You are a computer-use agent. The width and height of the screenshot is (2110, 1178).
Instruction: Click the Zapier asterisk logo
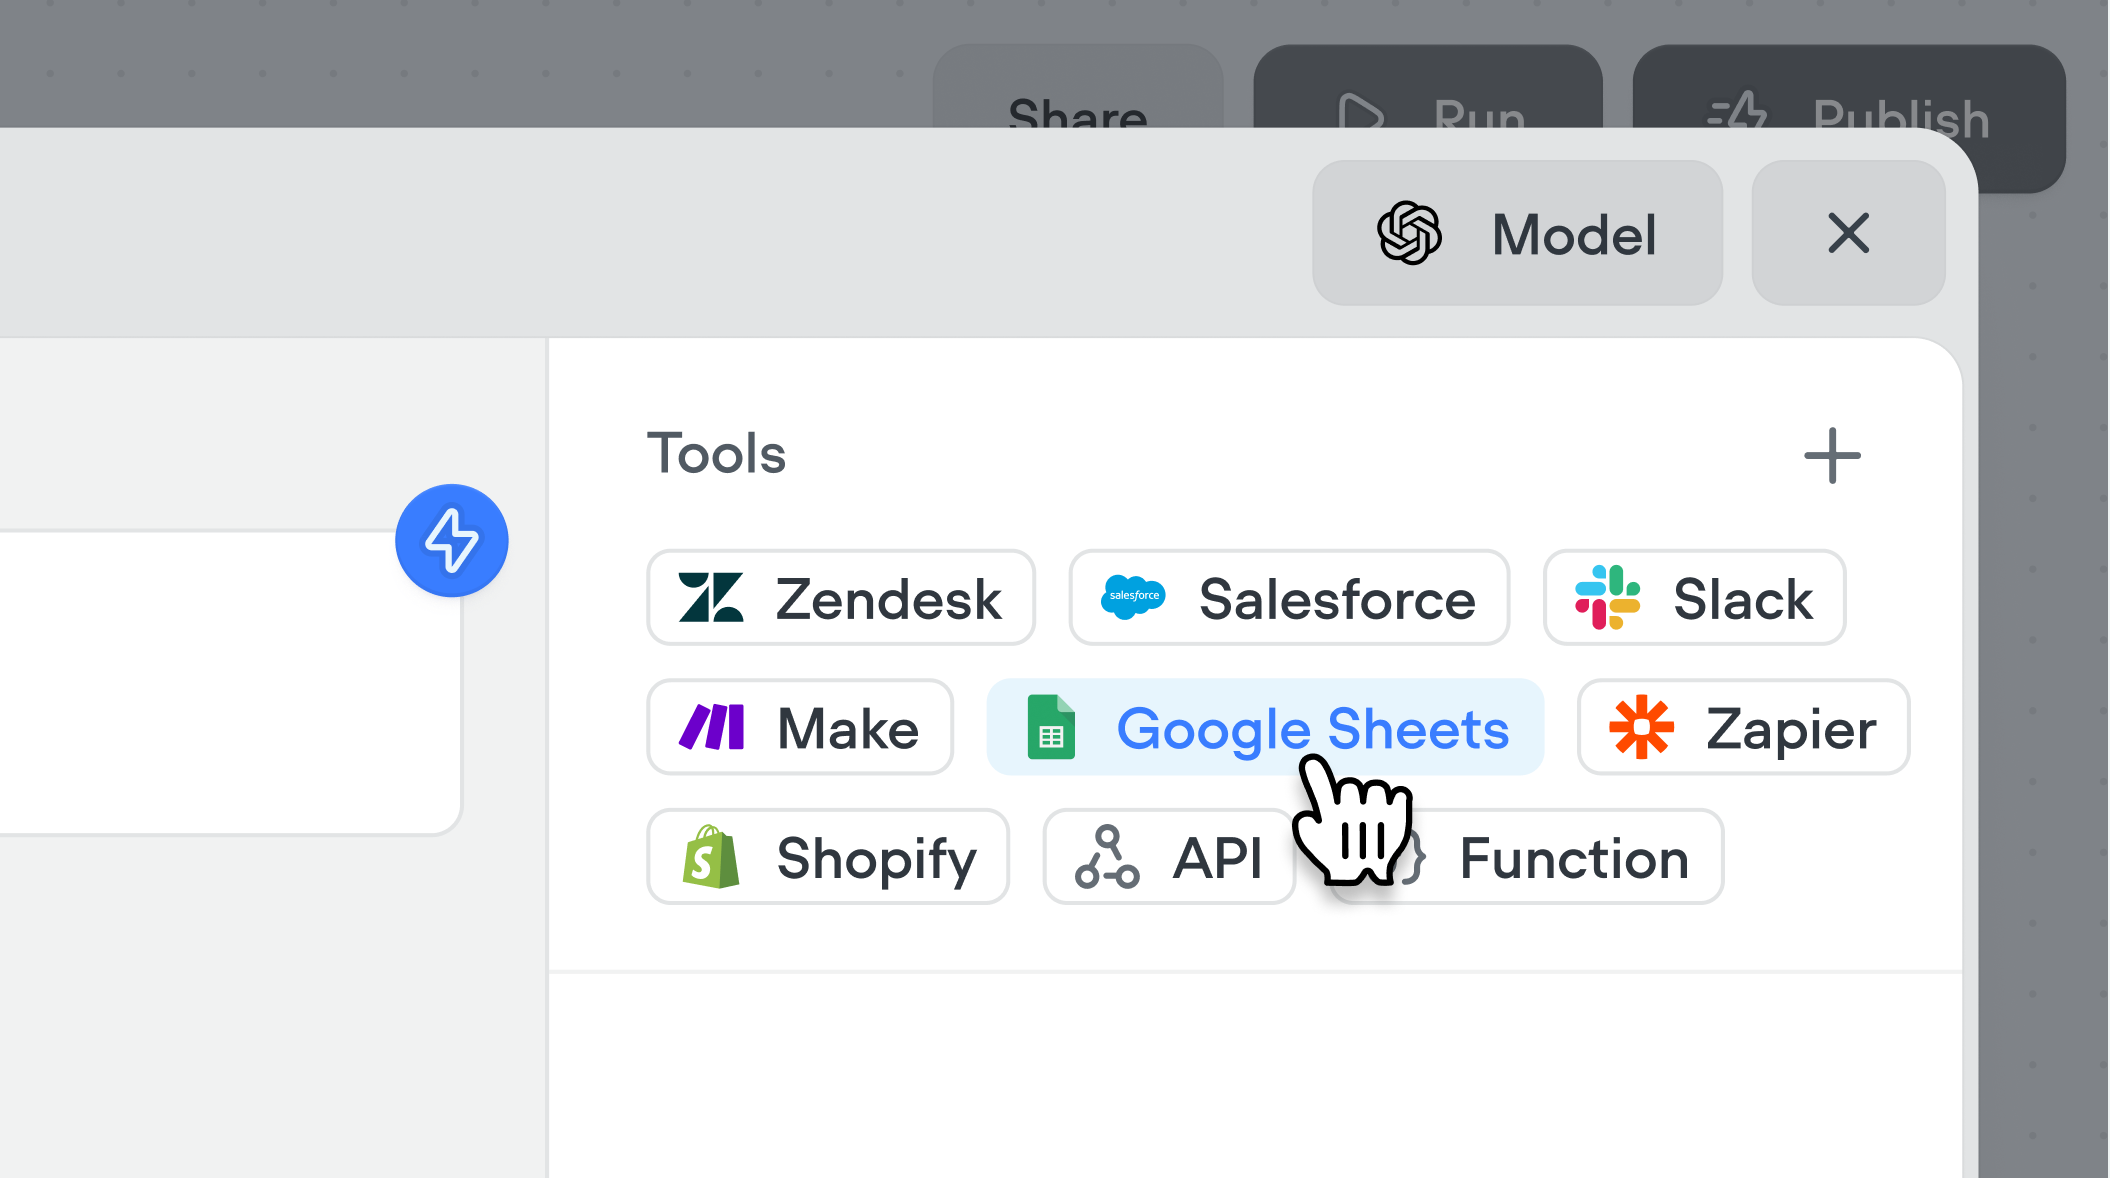click(1643, 727)
